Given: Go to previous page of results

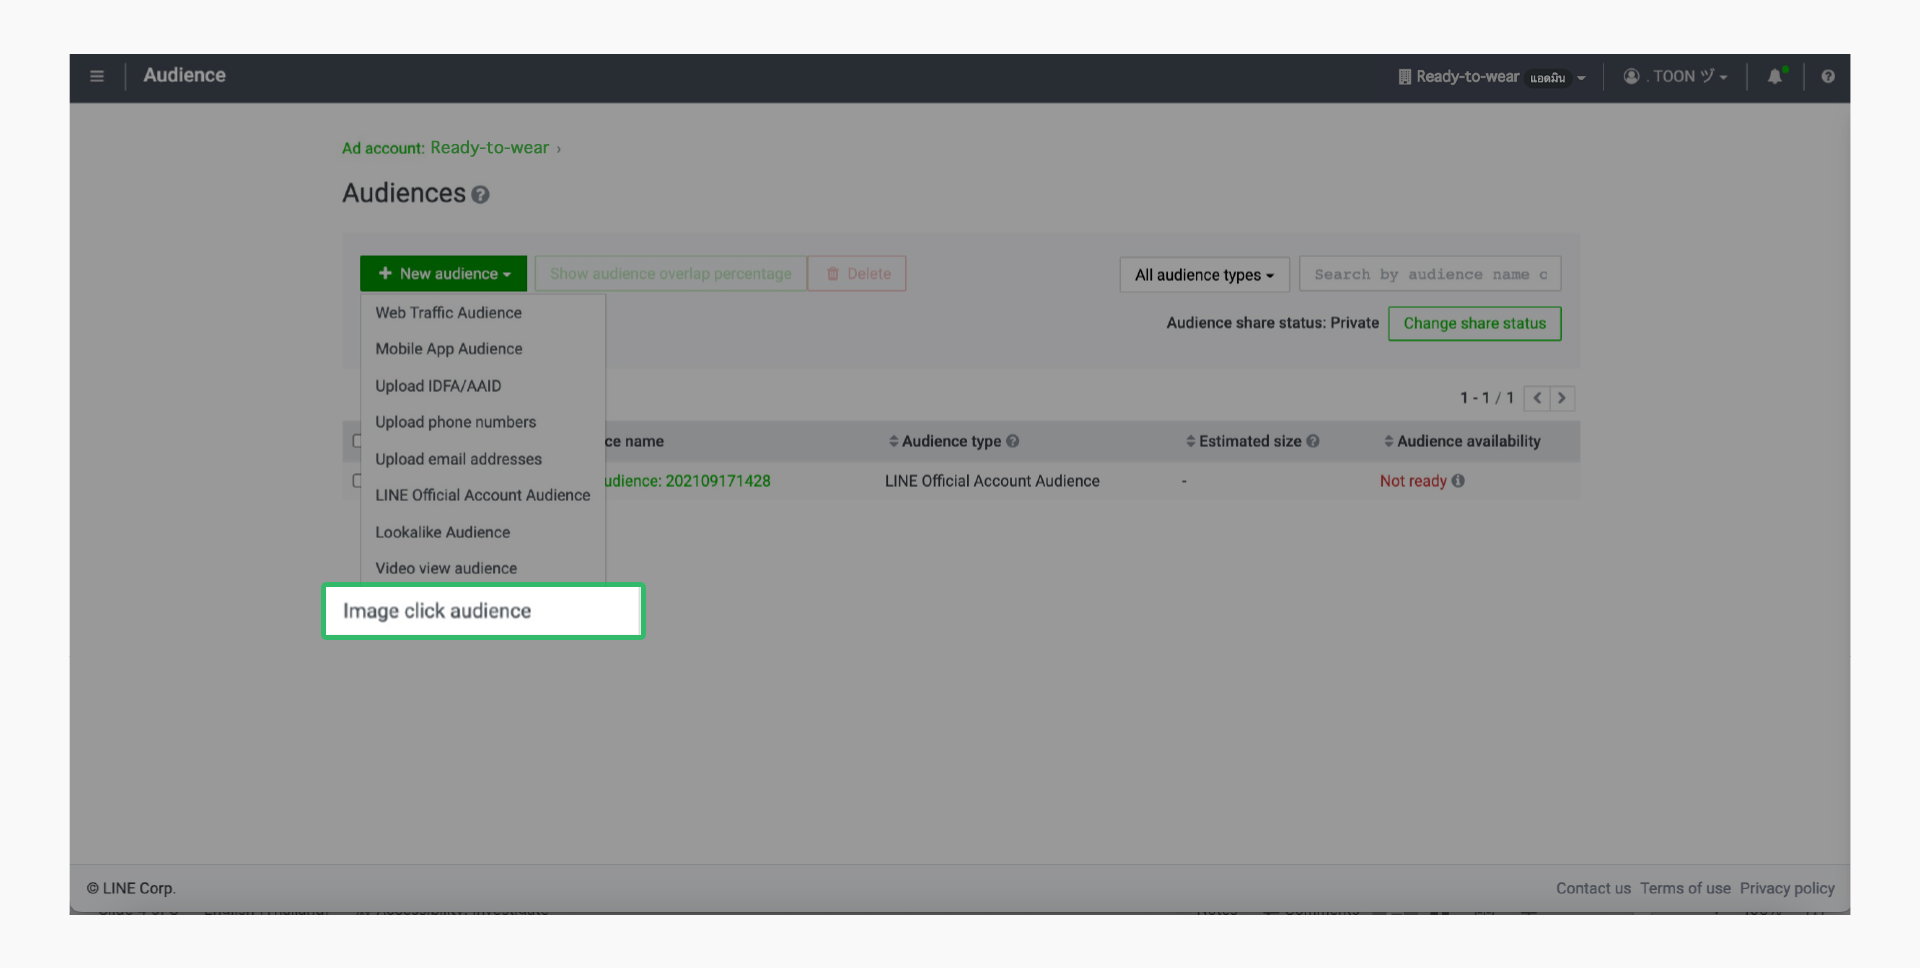Looking at the screenshot, I should click(x=1537, y=398).
